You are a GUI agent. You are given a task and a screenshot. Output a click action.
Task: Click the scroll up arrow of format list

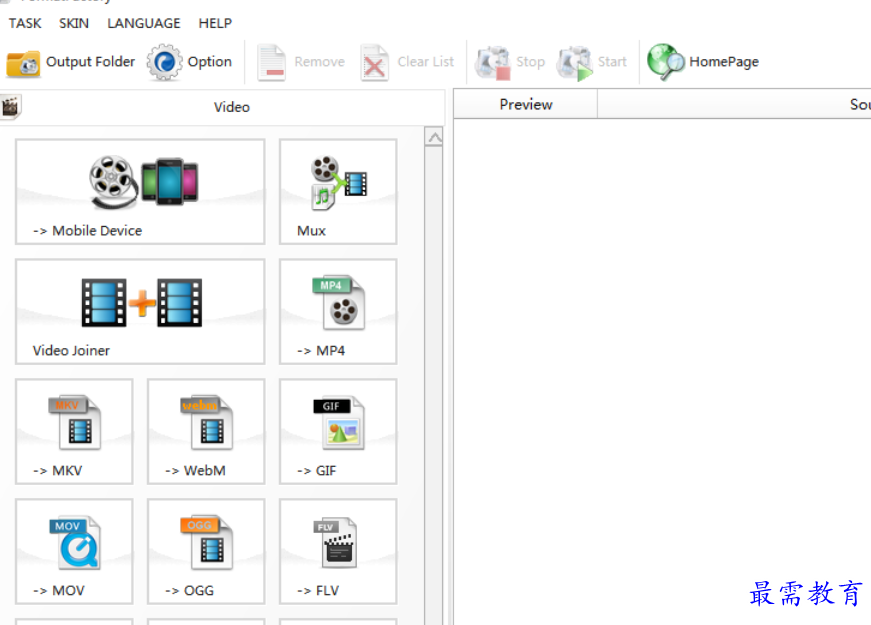pyautogui.click(x=434, y=137)
